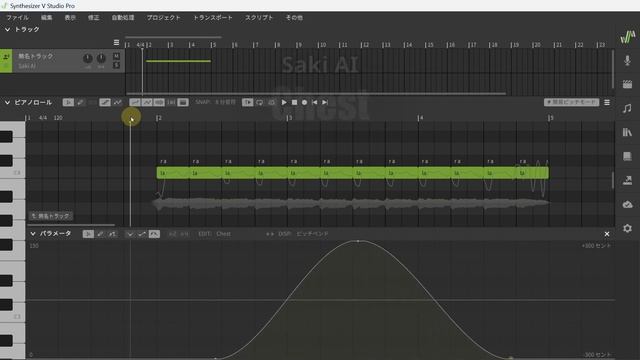
Task: Adjust the track pan knob
Action: coord(101,58)
